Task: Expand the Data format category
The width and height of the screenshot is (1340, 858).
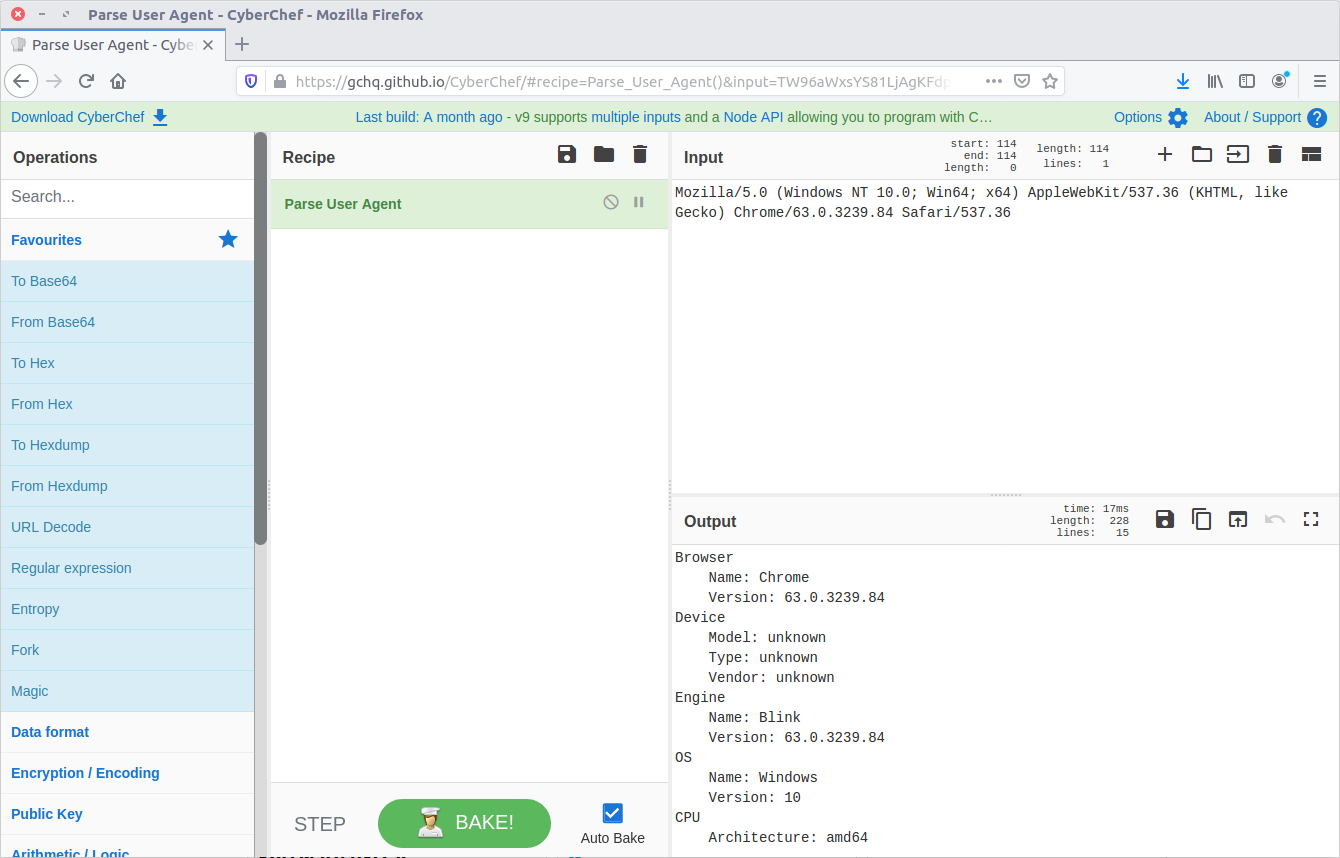Action: click(50, 732)
